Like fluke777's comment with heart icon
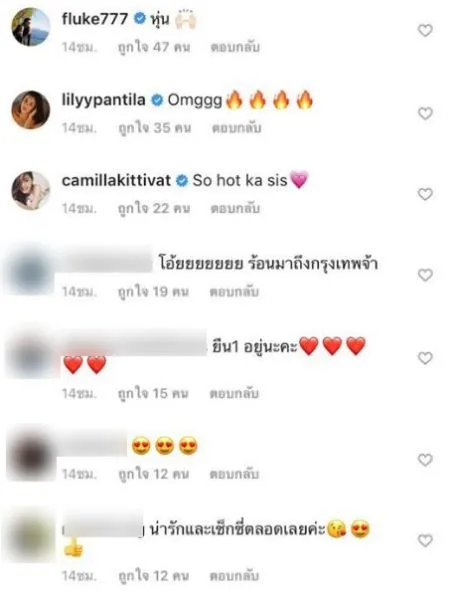The height and width of the screenshot is (602, 455). [x=425, y=31]
